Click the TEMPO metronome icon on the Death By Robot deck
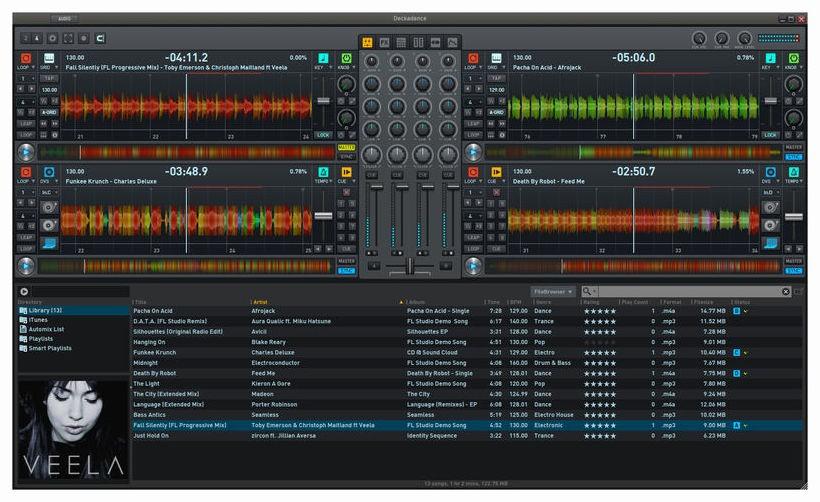 pyautogui.click(x=793, y=172)
